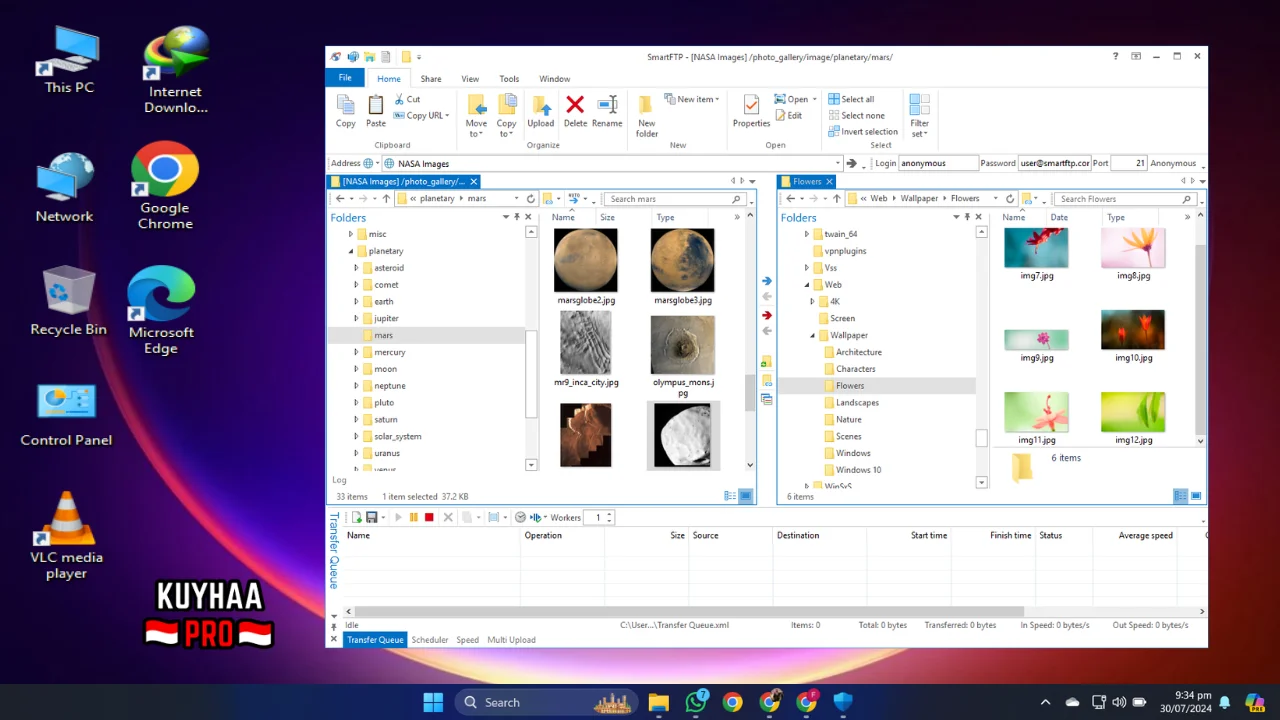Viewport: 1280px width, 720px height.
Task: Click the Login field showing anonymous
Action: click(938, 163)
